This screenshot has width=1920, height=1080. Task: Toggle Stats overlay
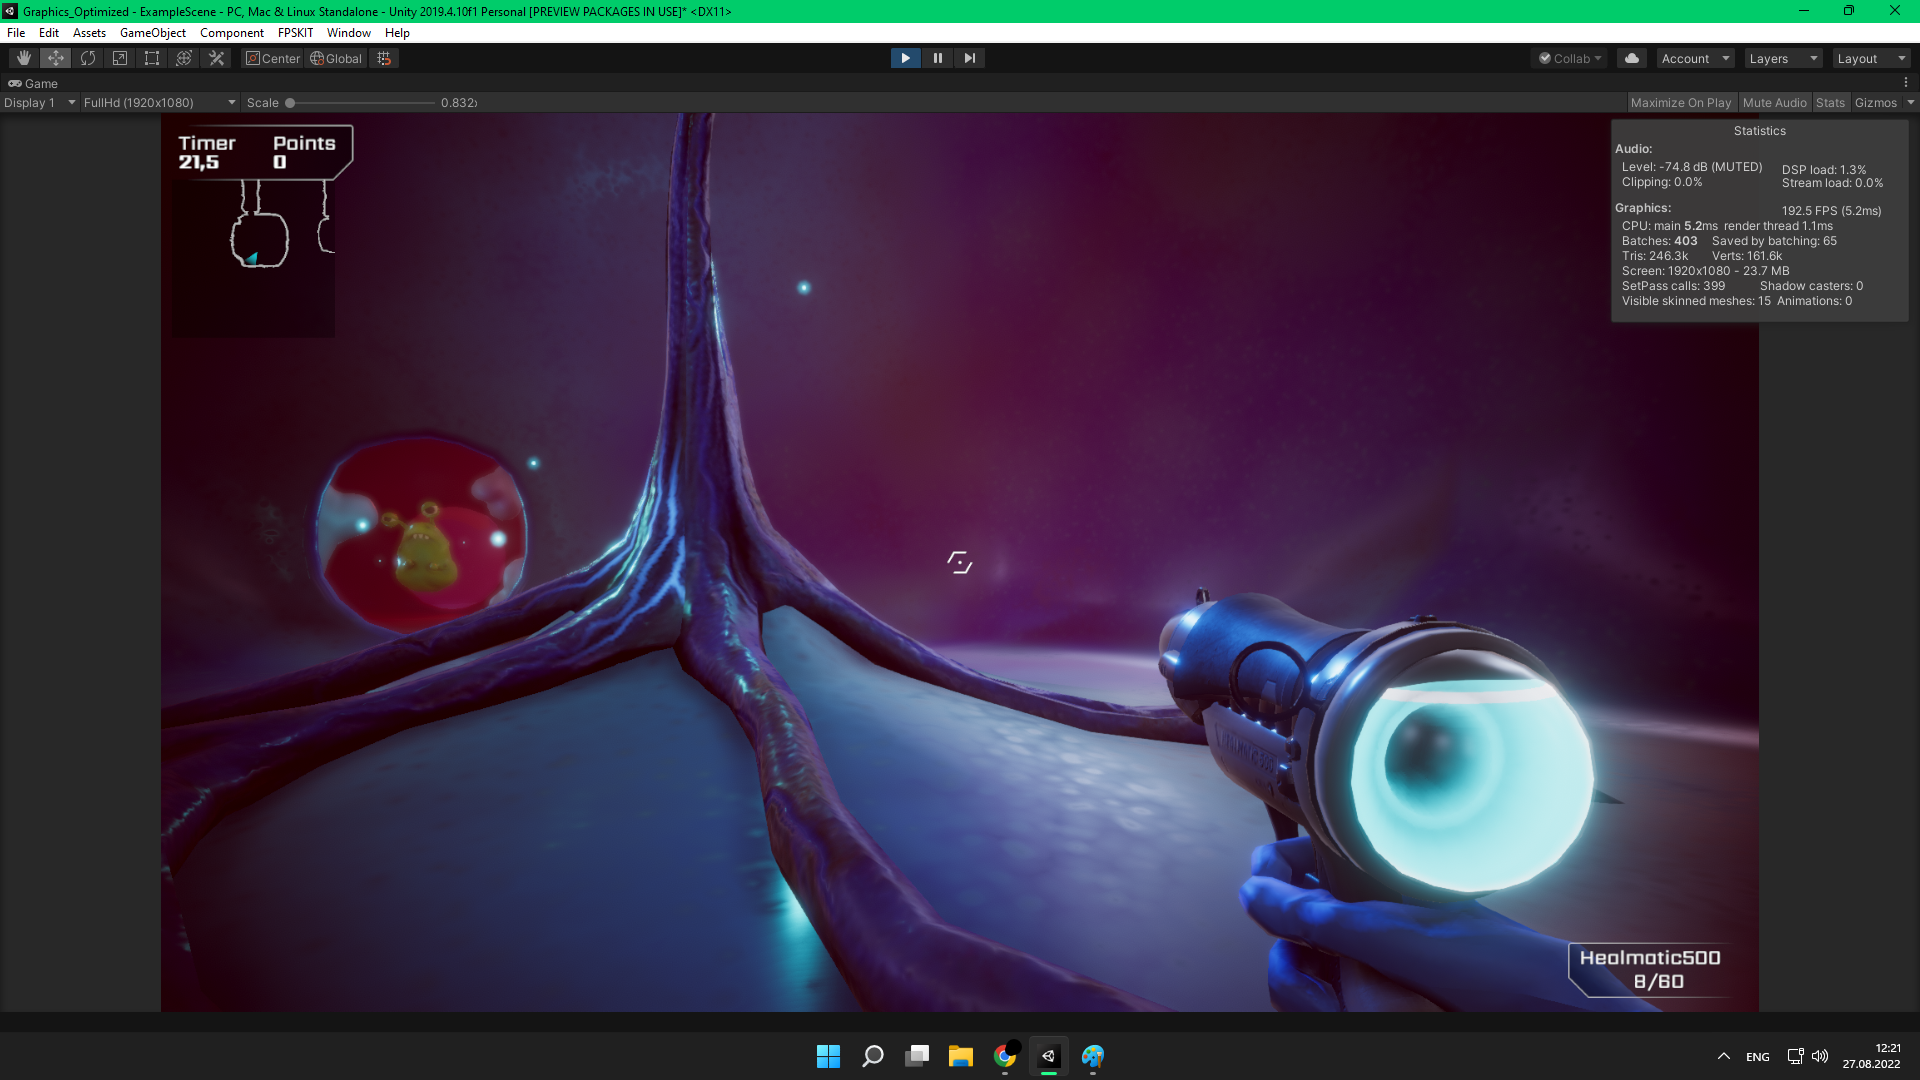1830,102
